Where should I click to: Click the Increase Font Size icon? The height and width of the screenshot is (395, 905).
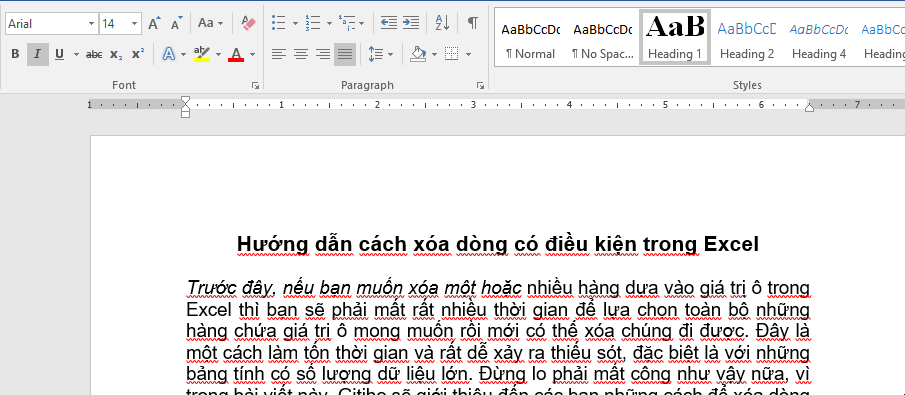pos(154,24)
